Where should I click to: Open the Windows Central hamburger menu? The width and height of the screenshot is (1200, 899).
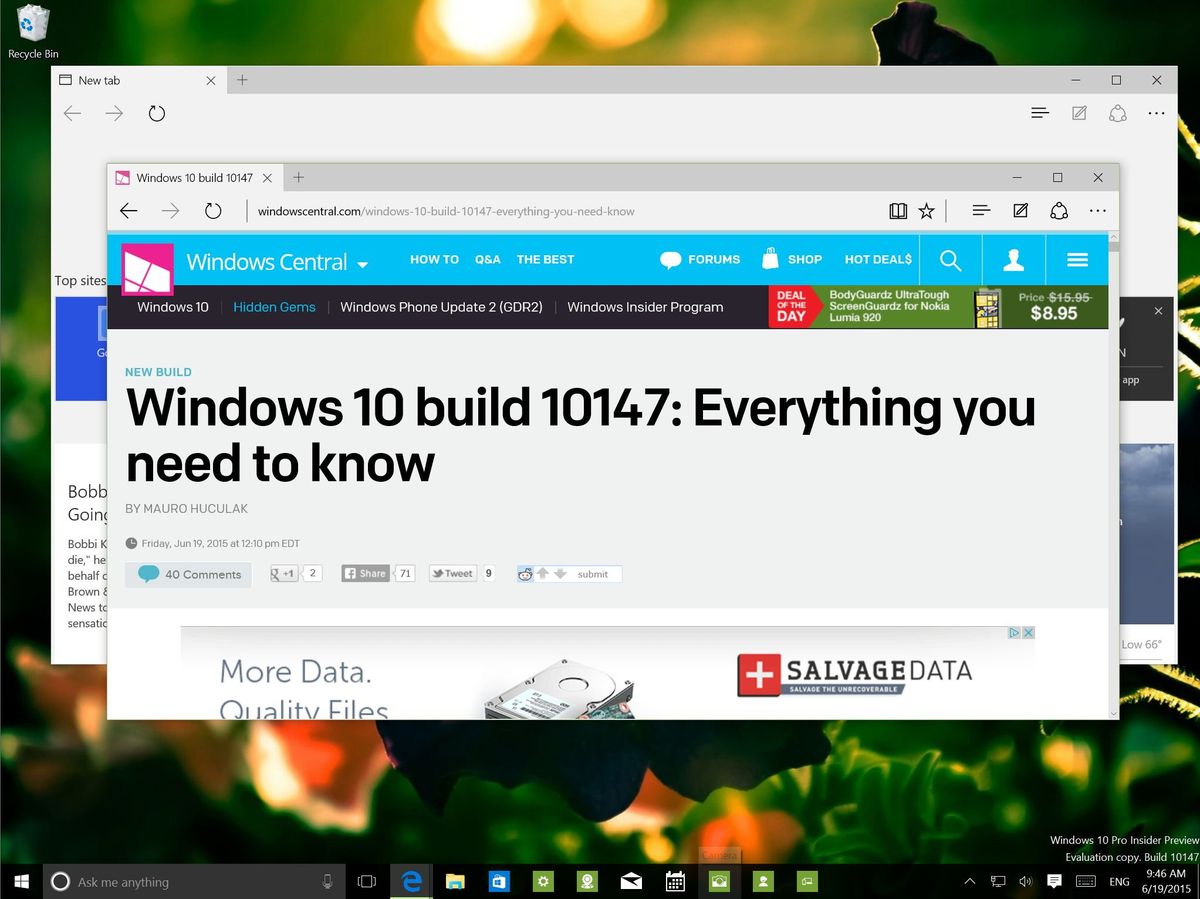coord(1077,259)
